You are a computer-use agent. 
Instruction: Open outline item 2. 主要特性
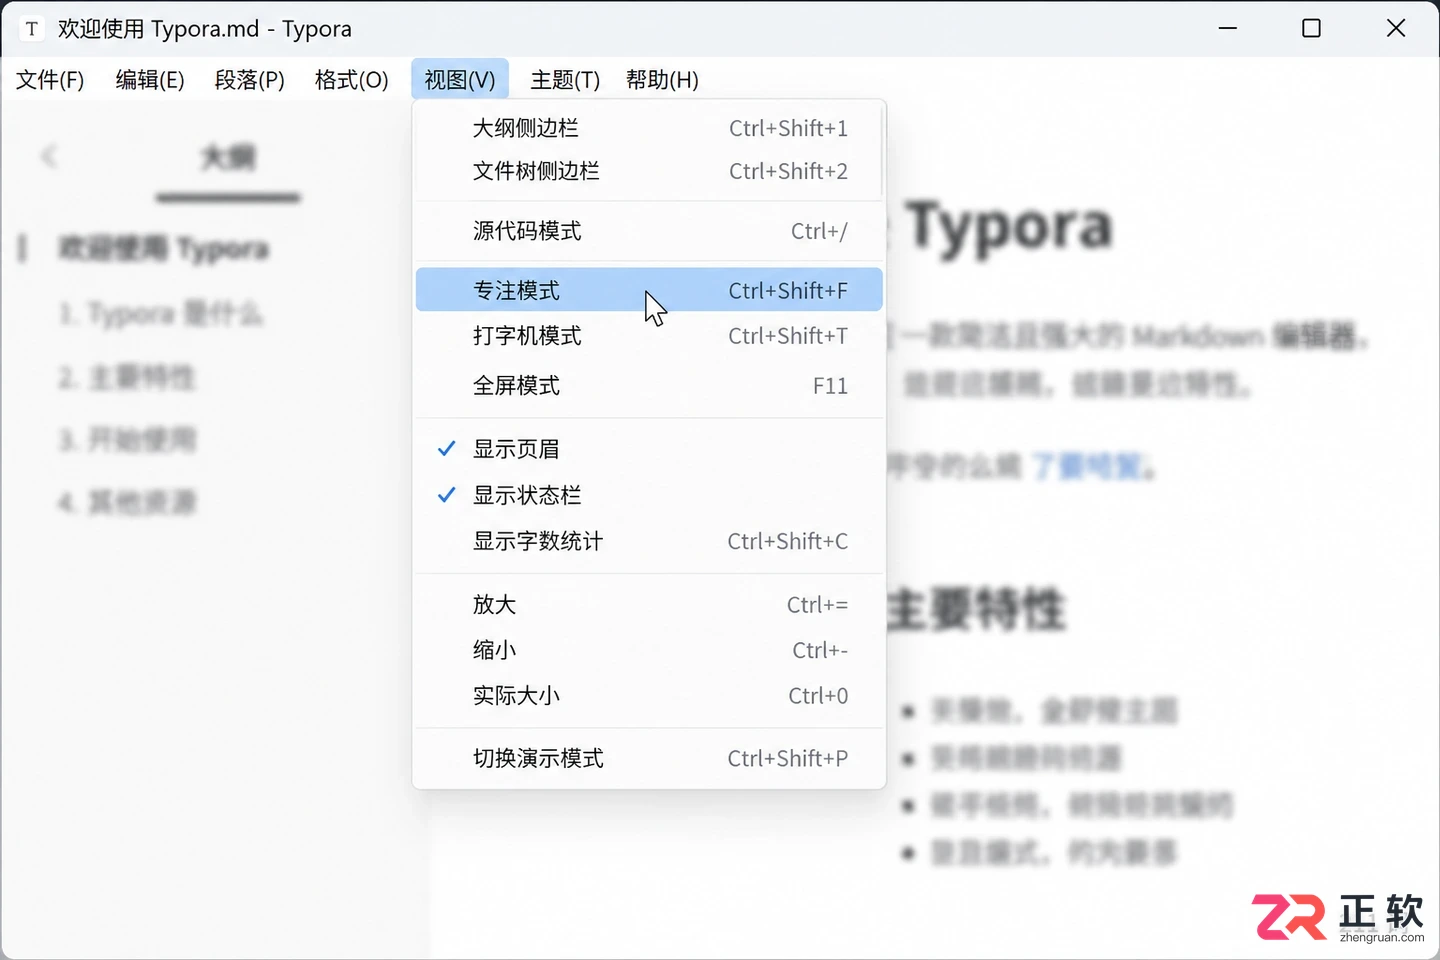click(126, 377)
